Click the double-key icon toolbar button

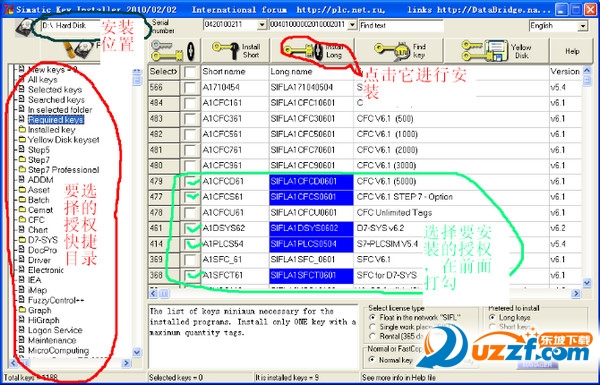tap(174, 51)
